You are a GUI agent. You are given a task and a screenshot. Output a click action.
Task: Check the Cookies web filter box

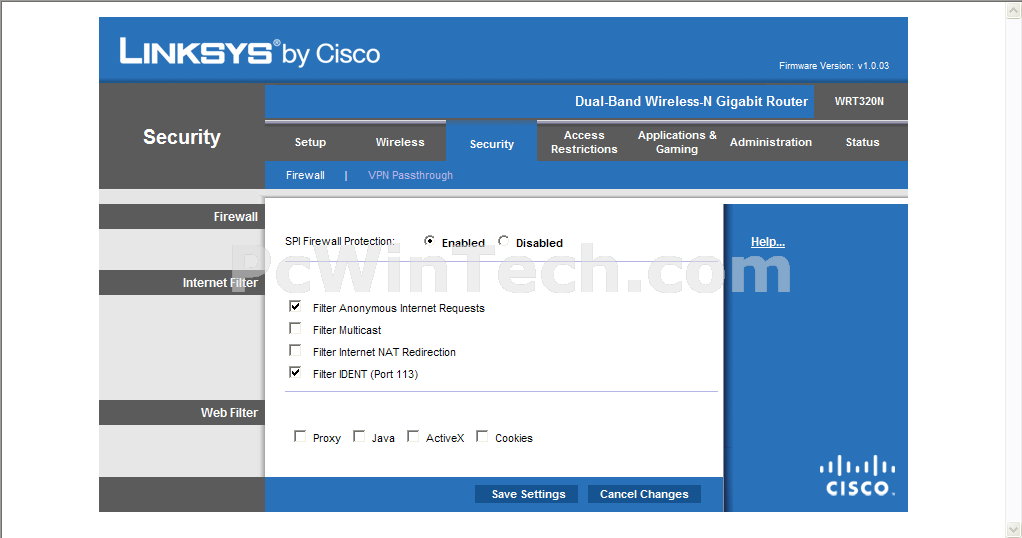482,436
